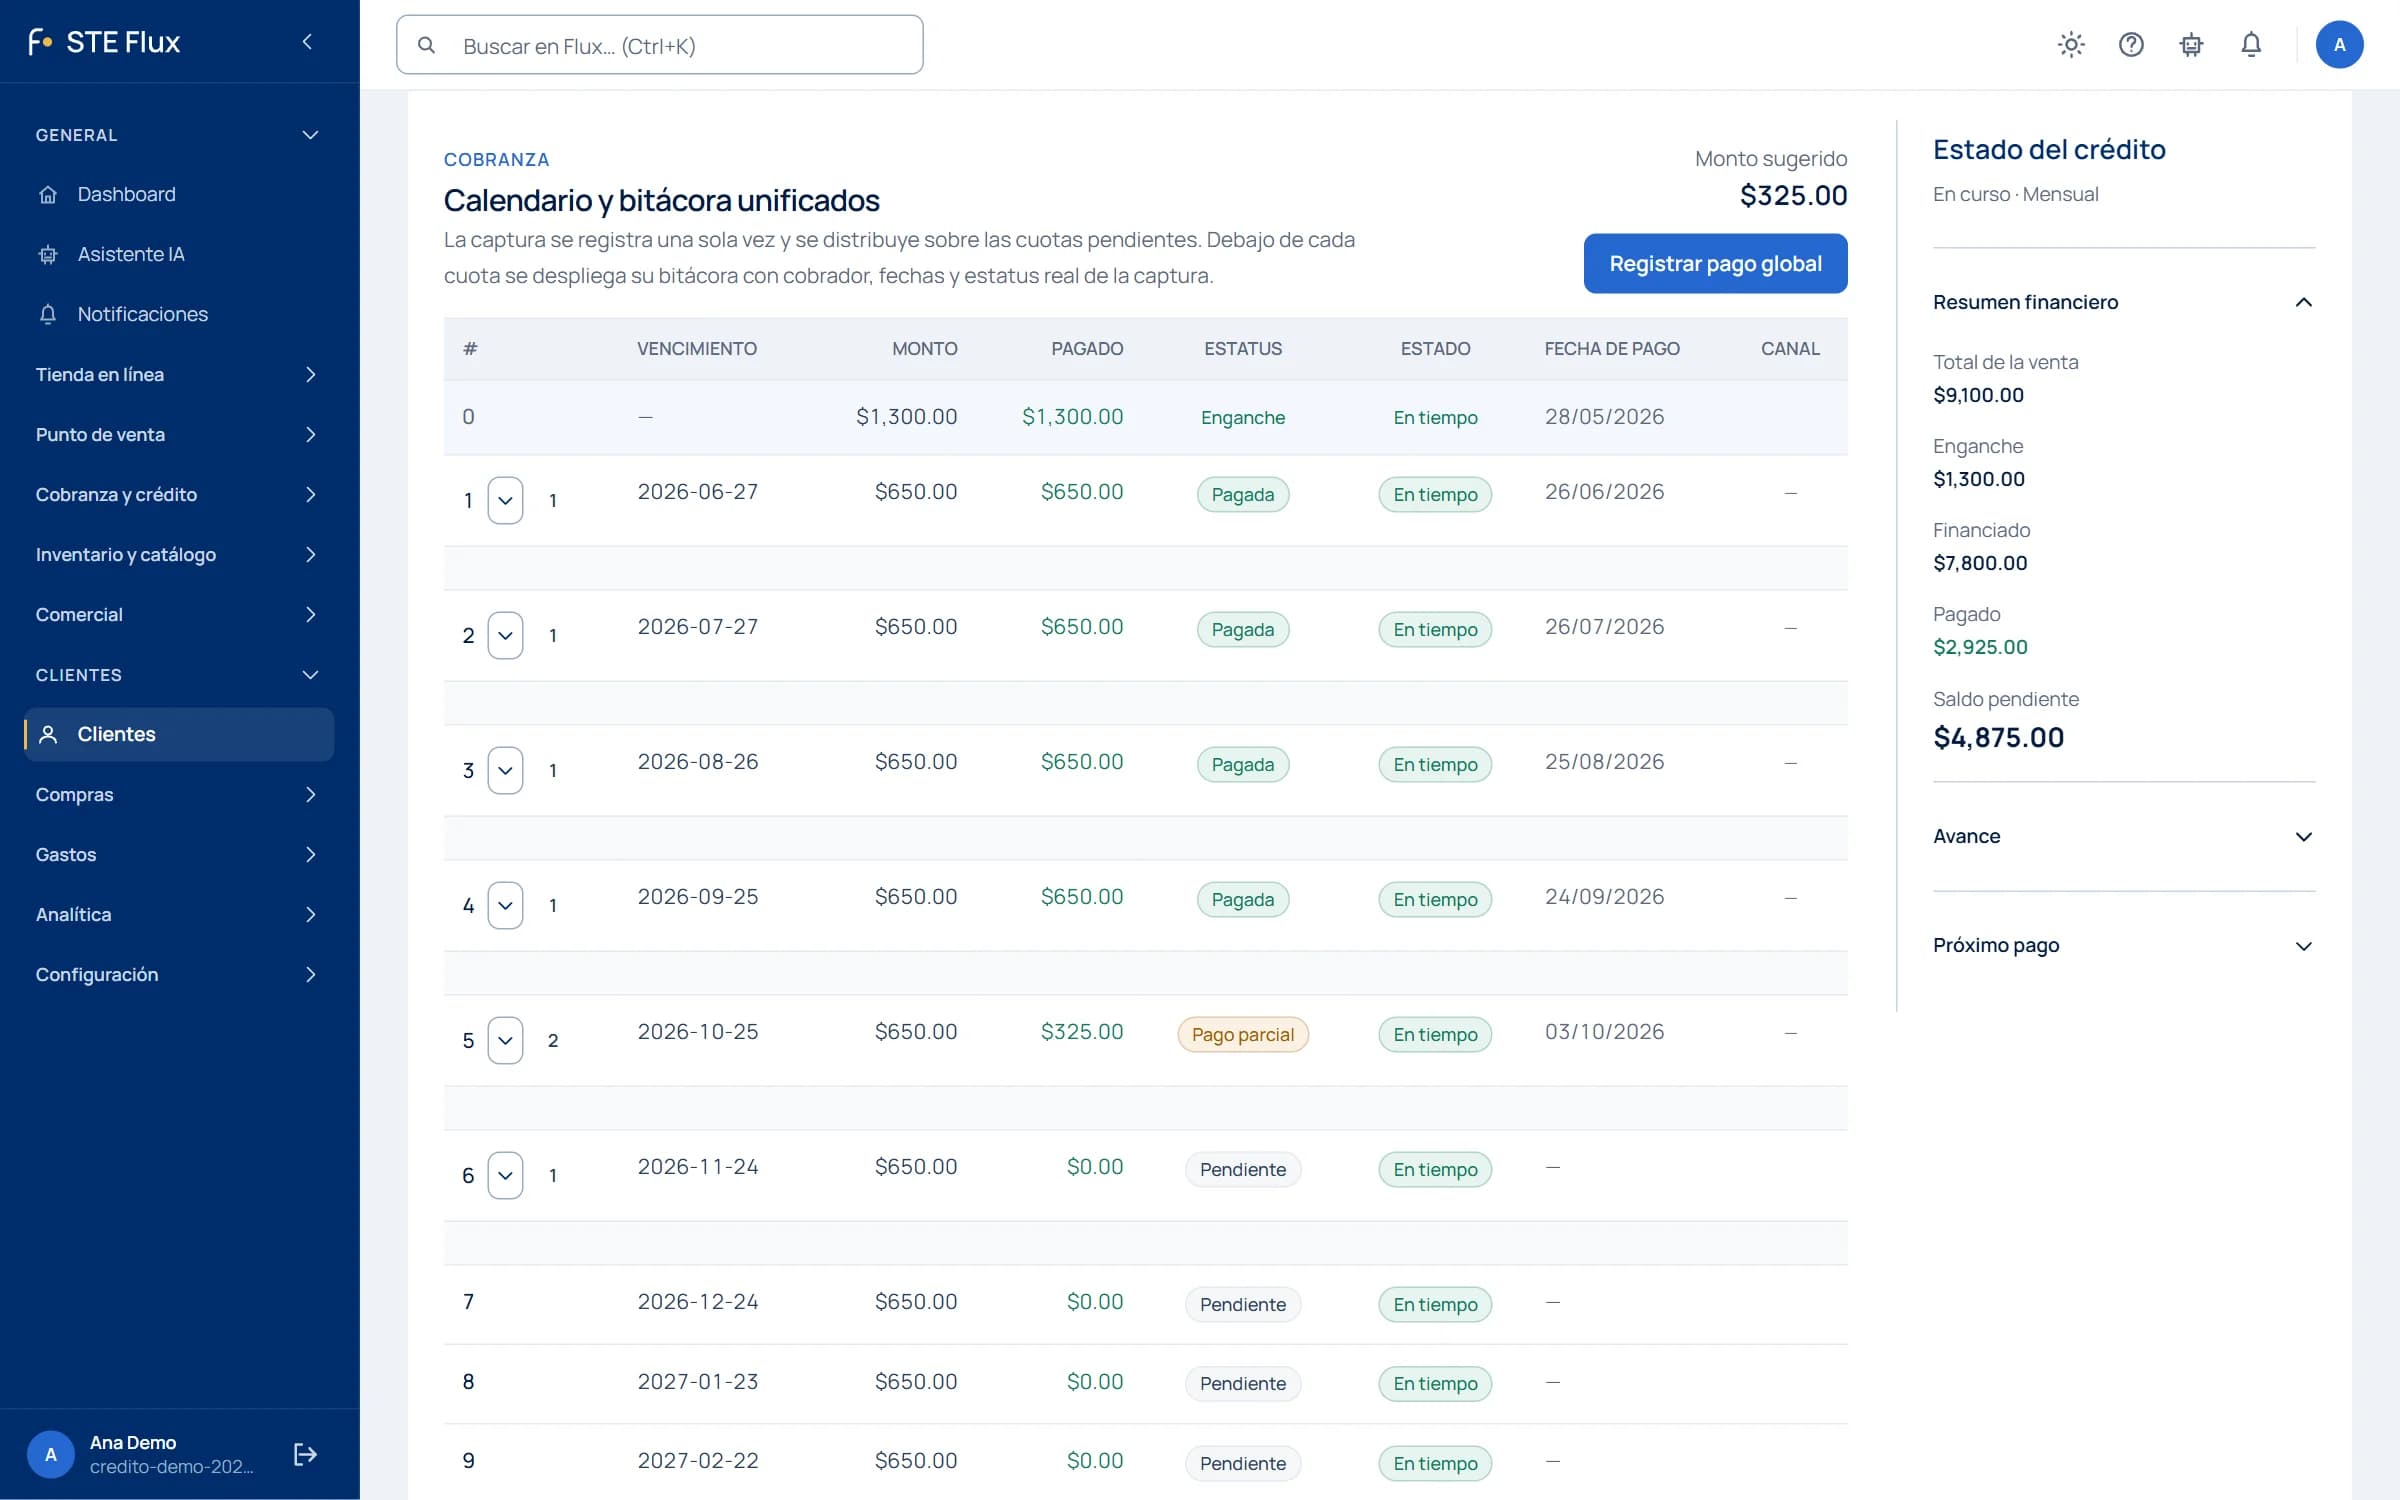Click the Enganche status in row 0
The image size is (2400, 1500).
[x=1243, y=417]
